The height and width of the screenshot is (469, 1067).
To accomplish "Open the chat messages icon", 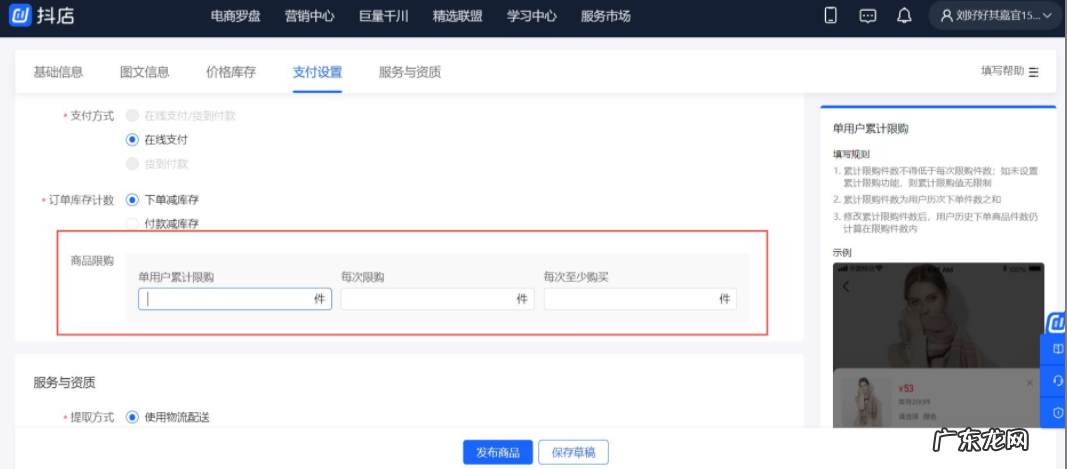I will (x=868, y=16).
